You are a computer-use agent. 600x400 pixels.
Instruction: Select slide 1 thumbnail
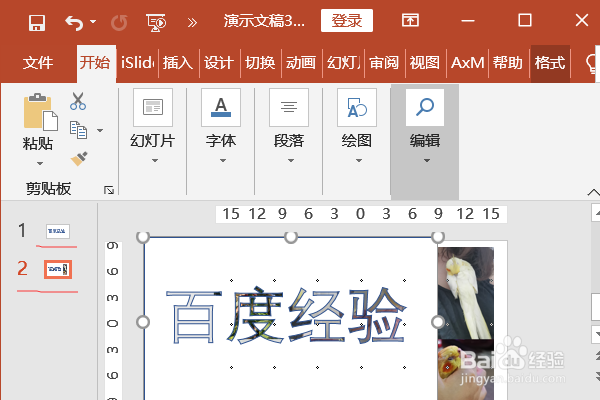58,232
